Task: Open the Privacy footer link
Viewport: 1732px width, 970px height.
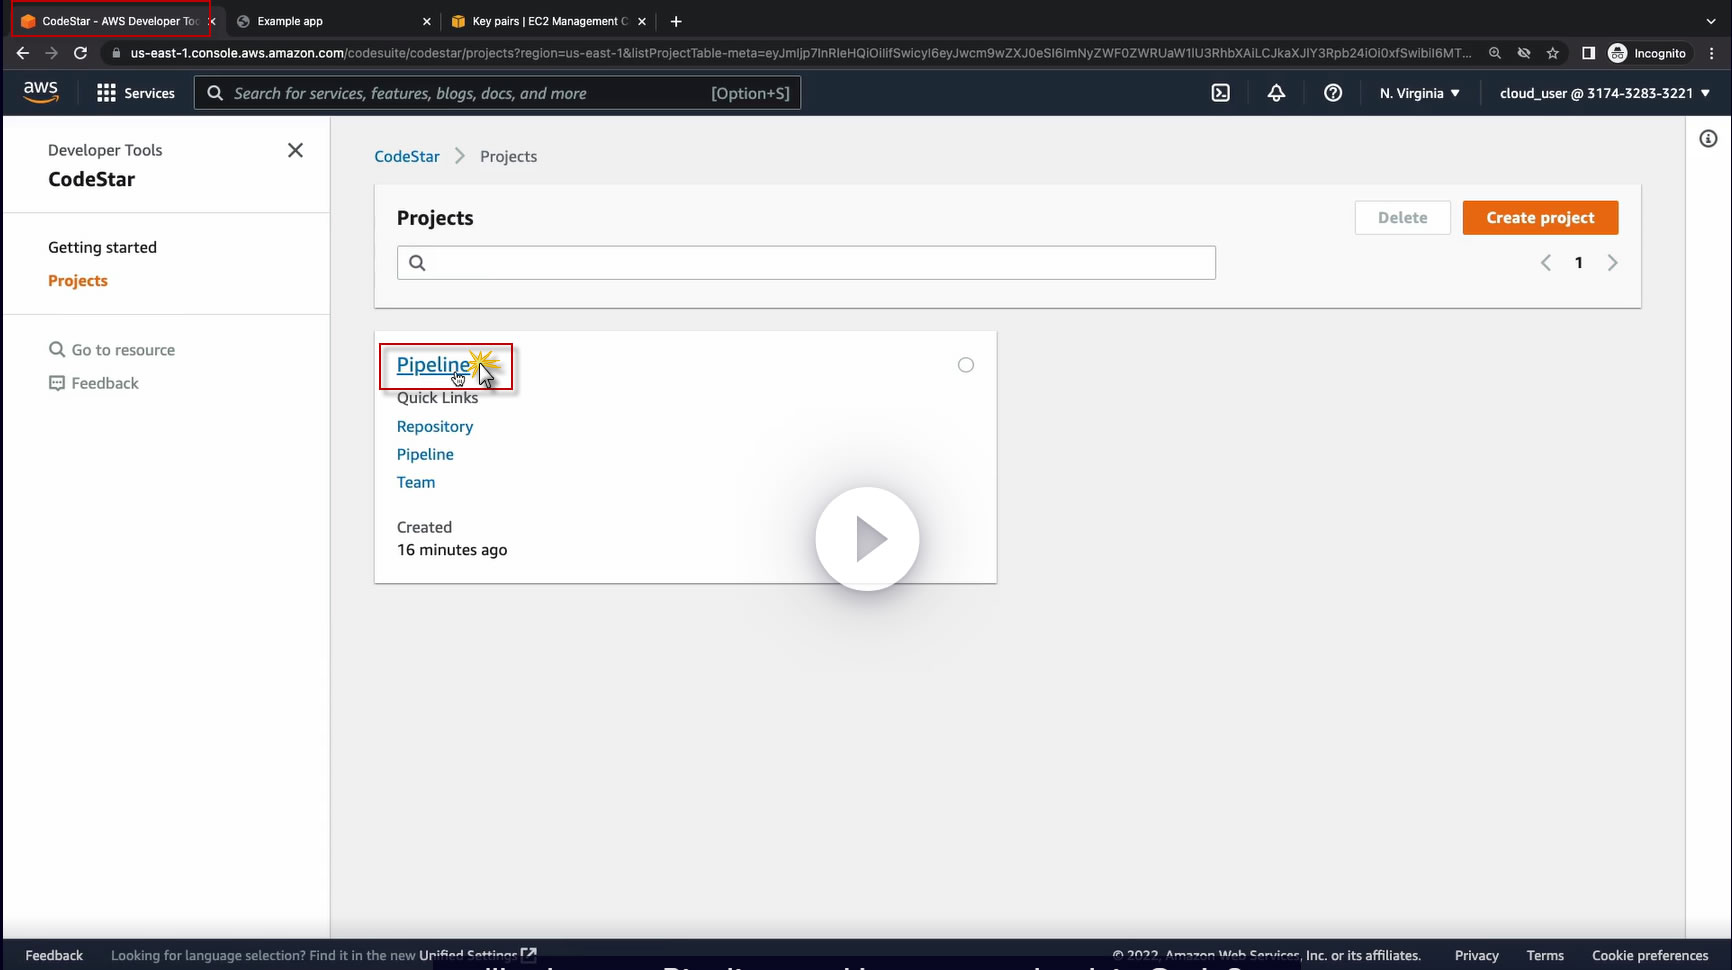Action: 1476,955
